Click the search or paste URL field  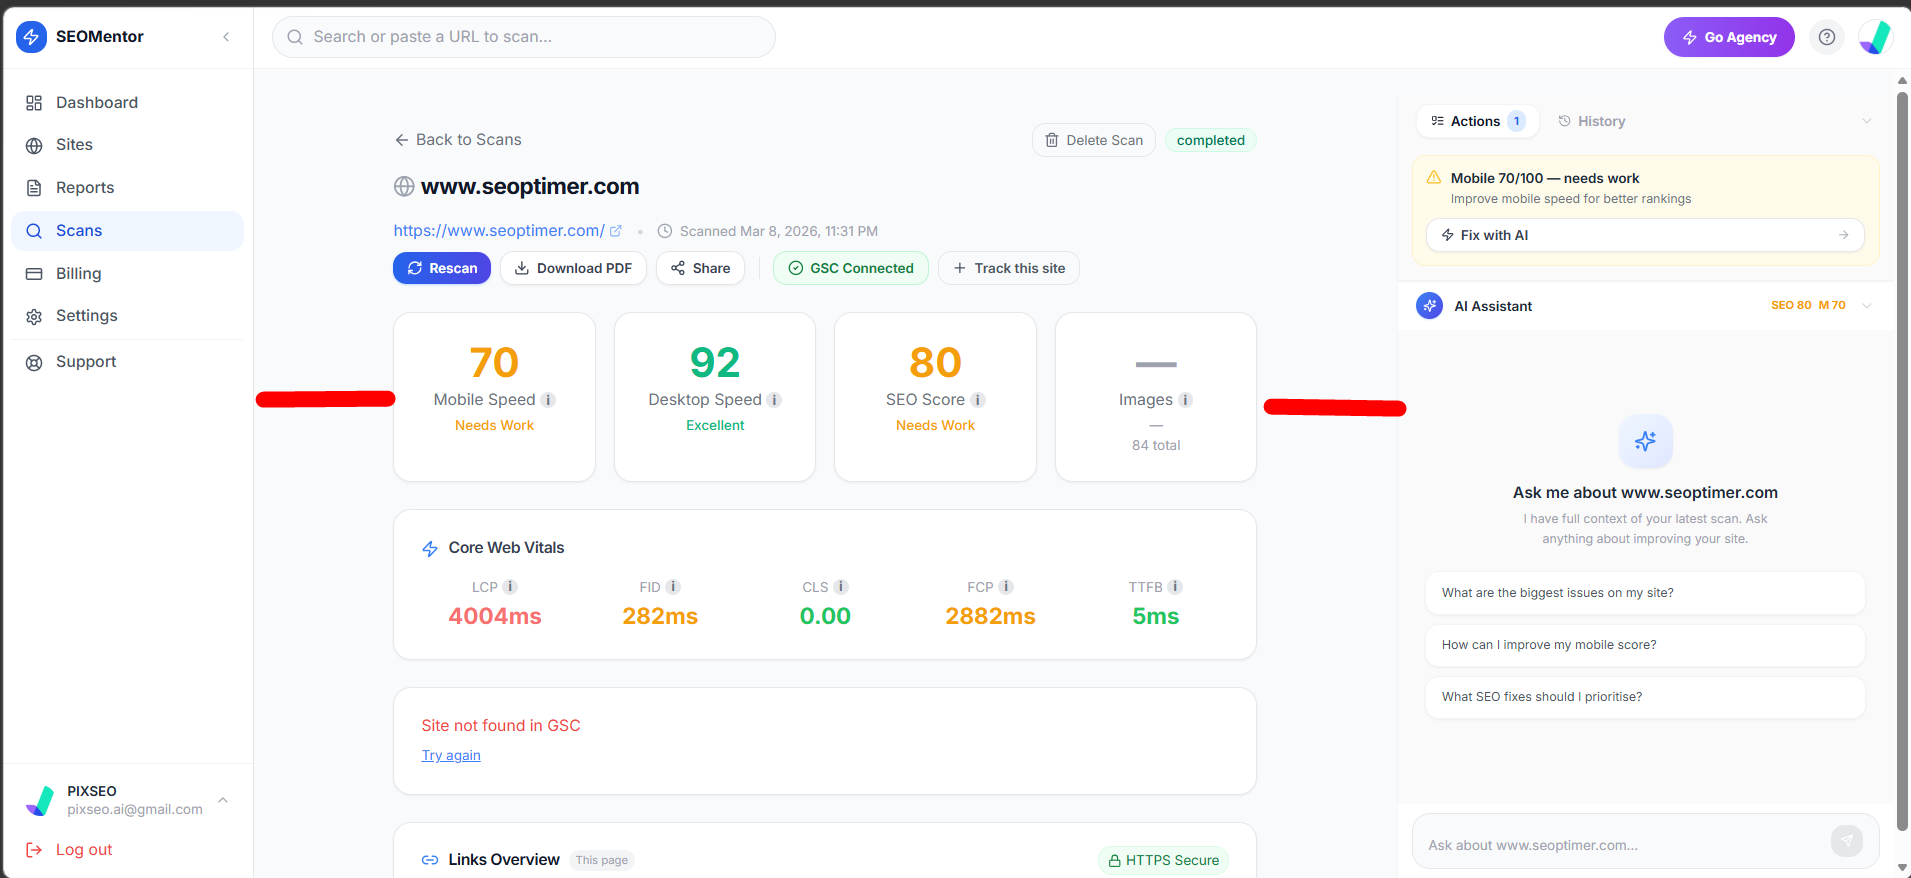click(523, 37)
